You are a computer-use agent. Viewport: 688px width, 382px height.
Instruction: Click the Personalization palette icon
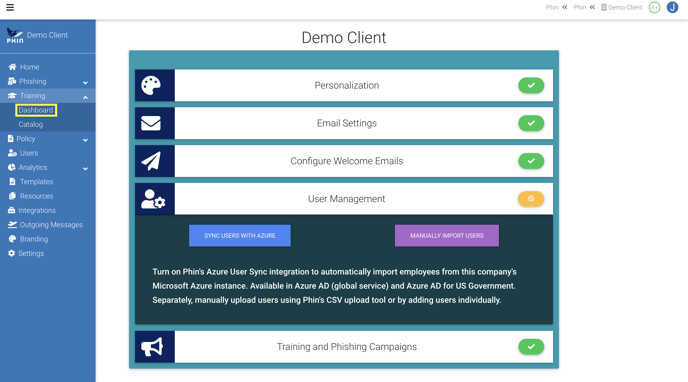coord(151,86)
